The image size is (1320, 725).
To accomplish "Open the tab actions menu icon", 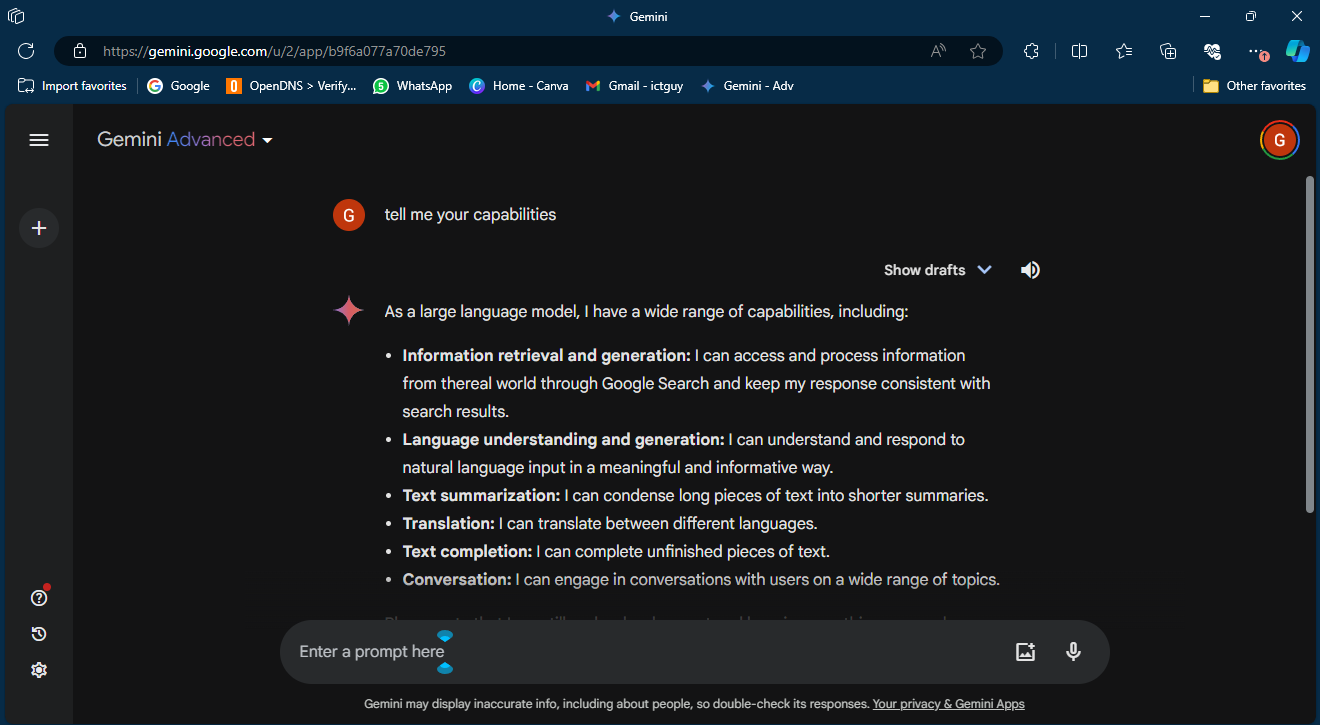I will (x=16, y=16).
